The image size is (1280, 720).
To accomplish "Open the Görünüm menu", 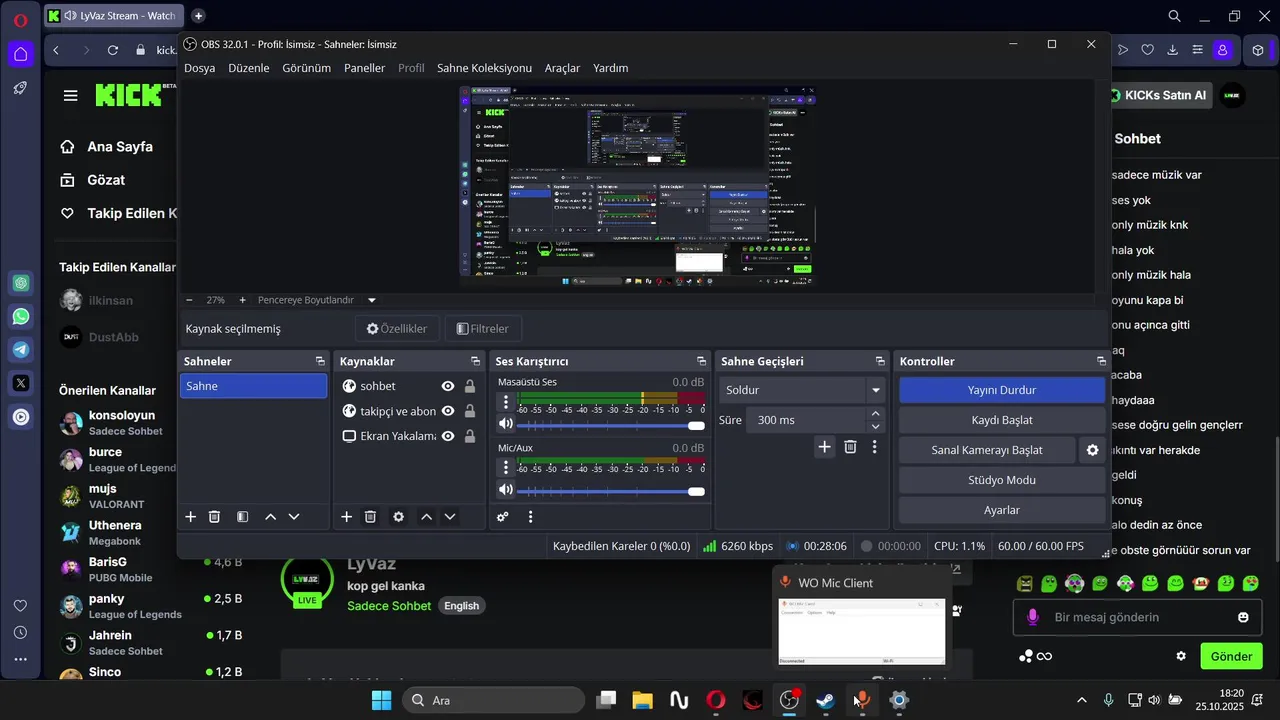I will (306, 68).
